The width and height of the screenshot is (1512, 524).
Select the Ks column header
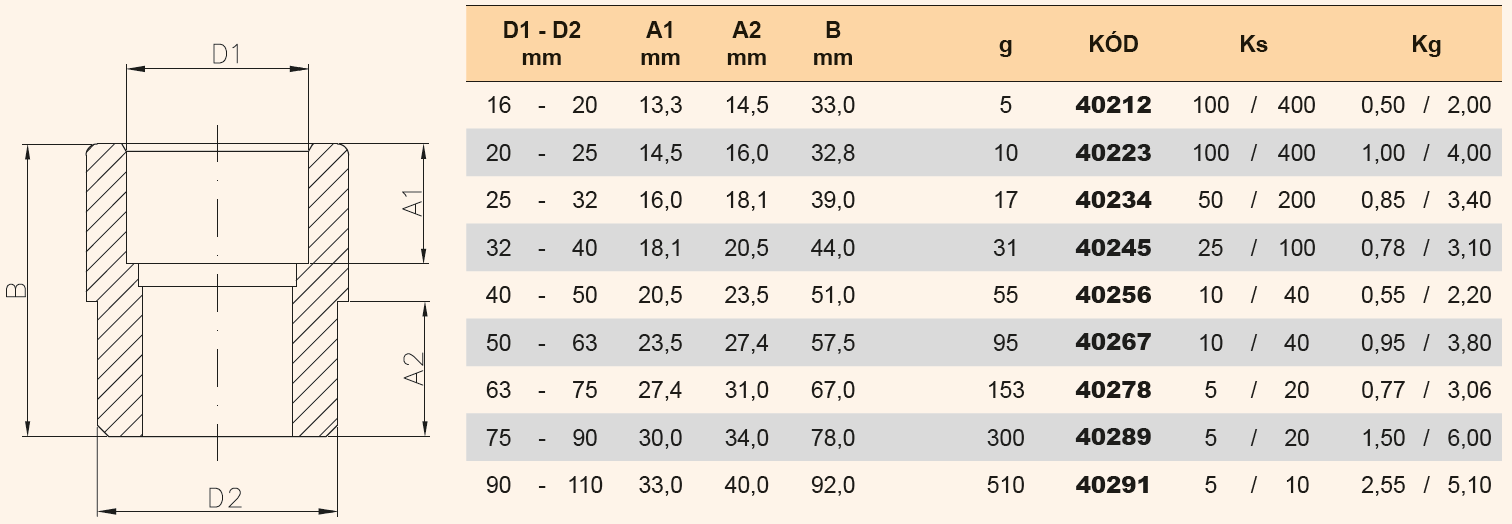coord(1253,45)
